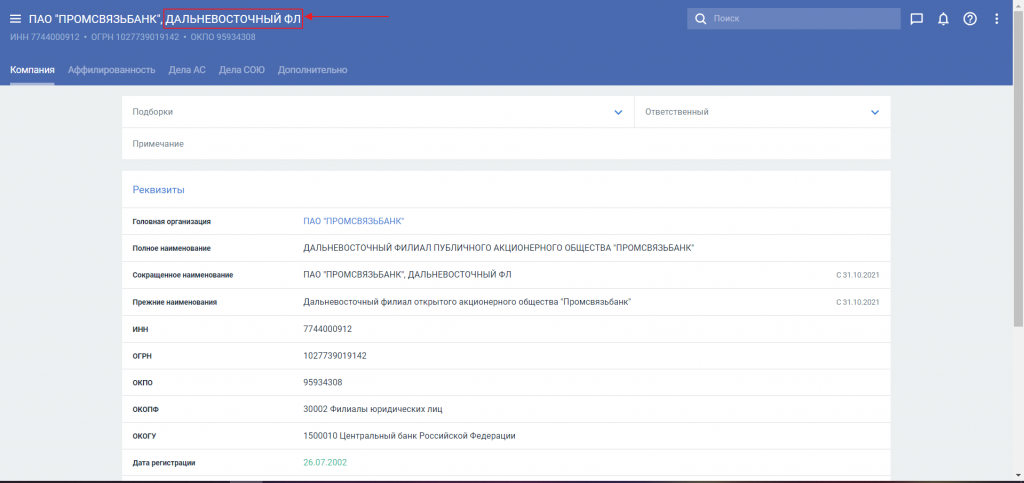
Task: Open the Дополнительно tab
Action: click(312, 70)
